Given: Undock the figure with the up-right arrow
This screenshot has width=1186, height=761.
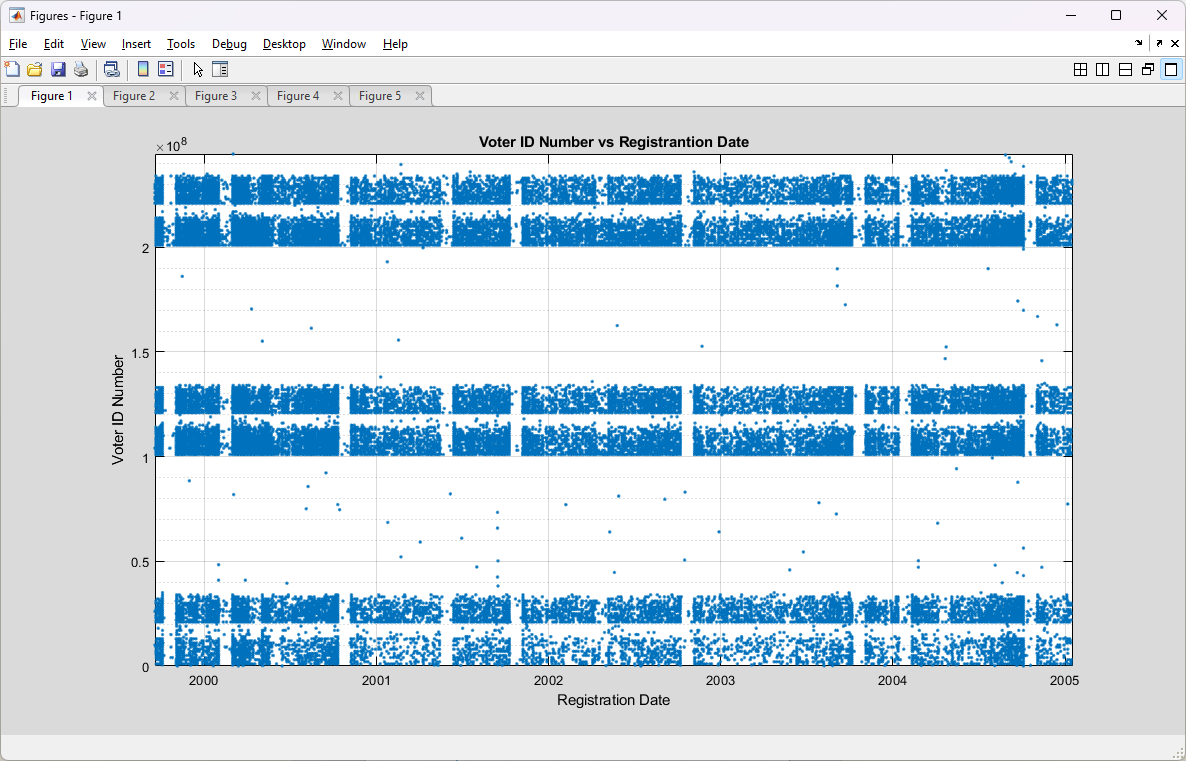Looking at the screenshot, I should [x=1159, y=44].
